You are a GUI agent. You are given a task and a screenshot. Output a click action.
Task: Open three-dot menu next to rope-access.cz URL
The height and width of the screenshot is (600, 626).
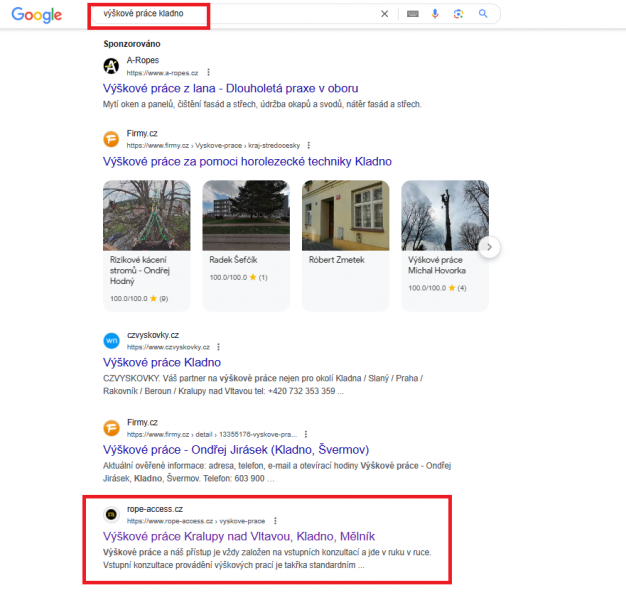275,521
